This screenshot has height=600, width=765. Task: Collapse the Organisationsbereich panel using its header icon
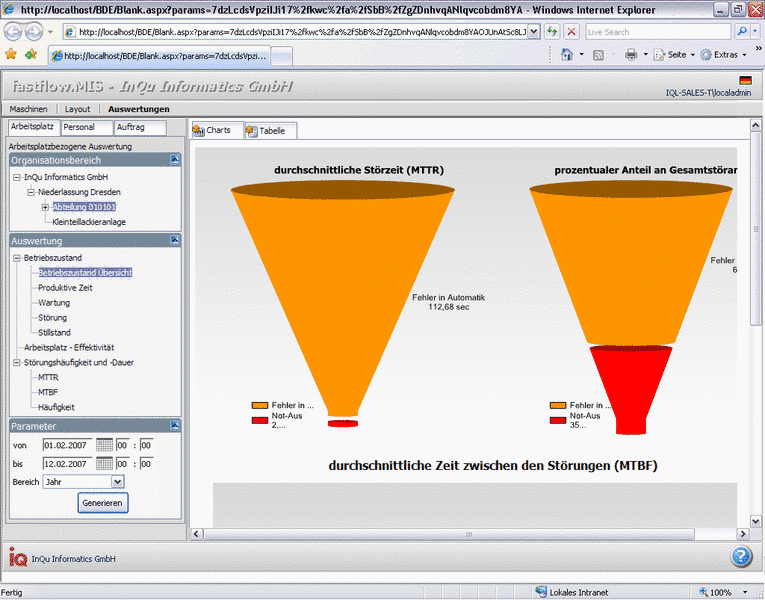[175, 160]
